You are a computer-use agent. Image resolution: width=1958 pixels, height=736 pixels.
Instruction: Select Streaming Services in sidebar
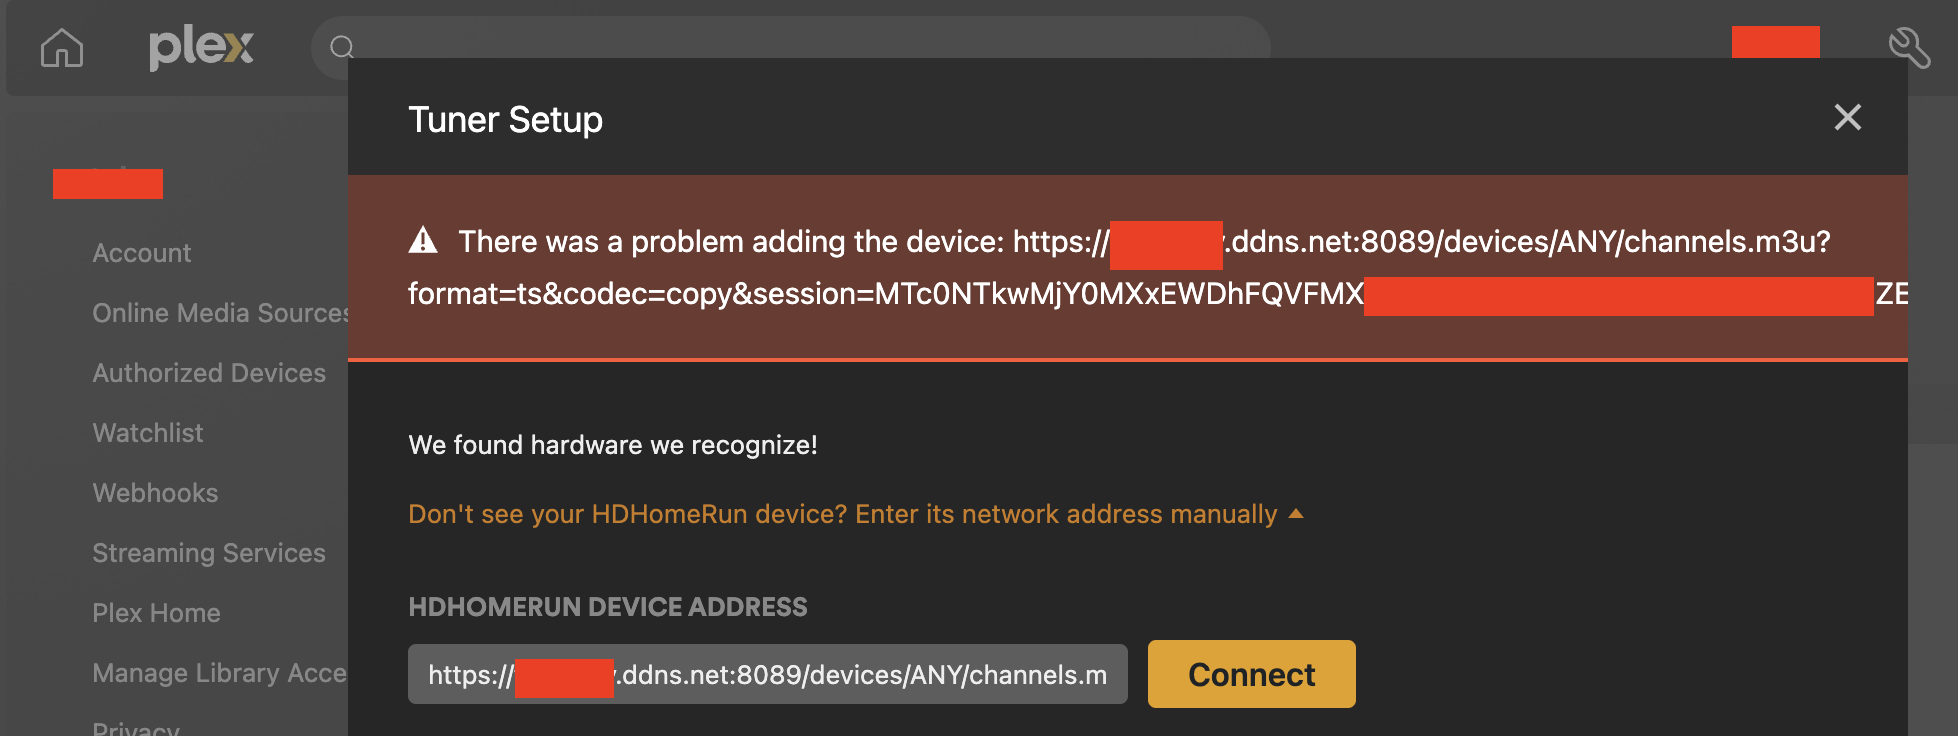(209, 553)
